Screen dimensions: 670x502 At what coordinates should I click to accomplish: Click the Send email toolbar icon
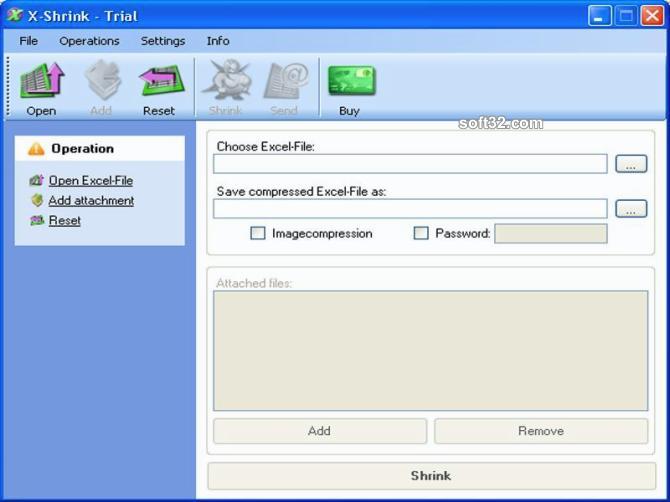(x=286, y=80)
